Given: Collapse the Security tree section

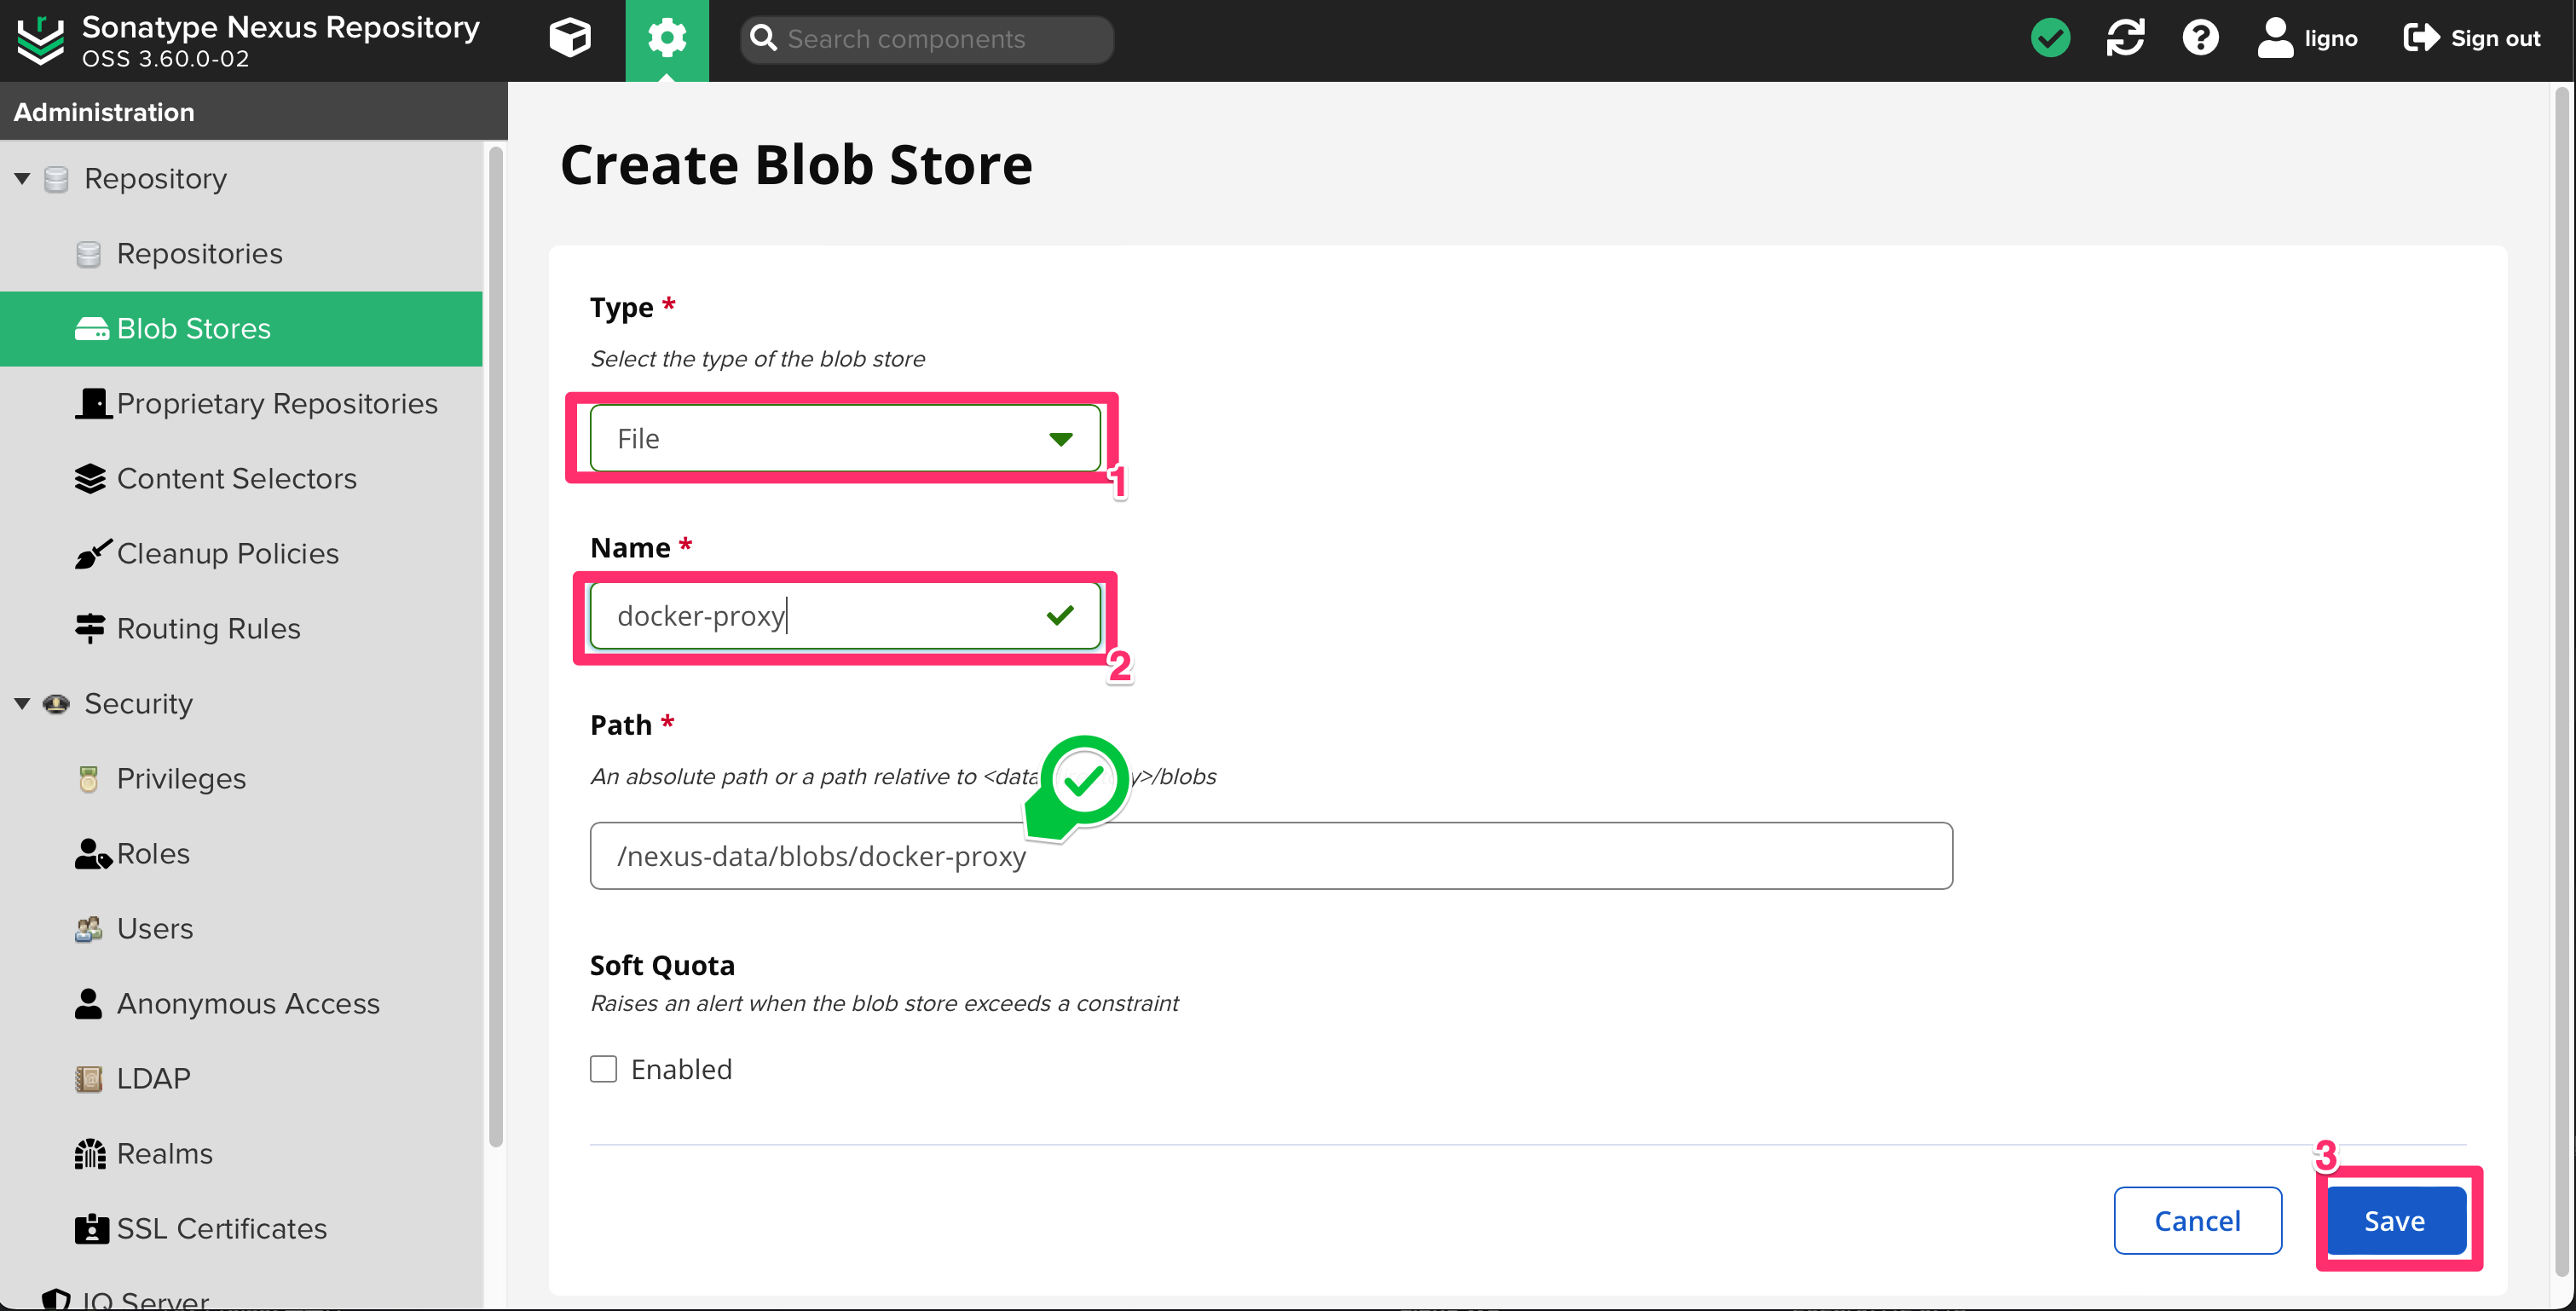Looking at the screenshot, I should point(22,704).
